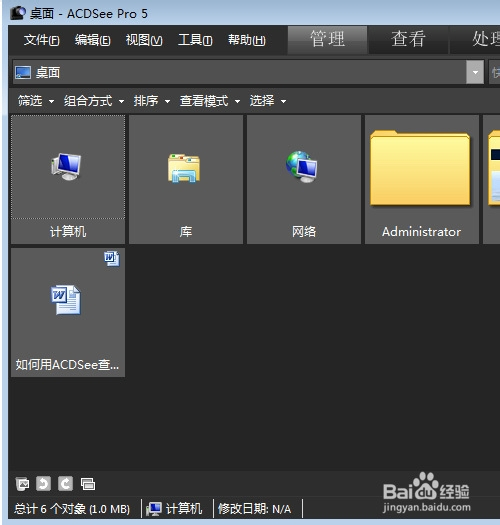Select the Administrator folder thumbnail
The height and width of the screenshot is (525, 500).
(x=422, y=179)
